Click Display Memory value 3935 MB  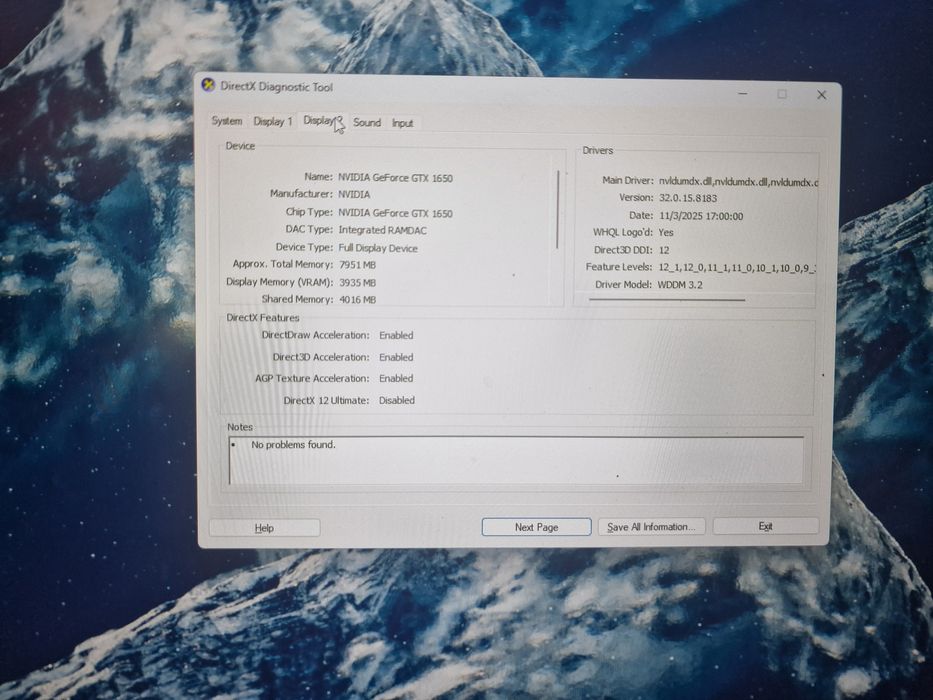[x=357, y=283]
